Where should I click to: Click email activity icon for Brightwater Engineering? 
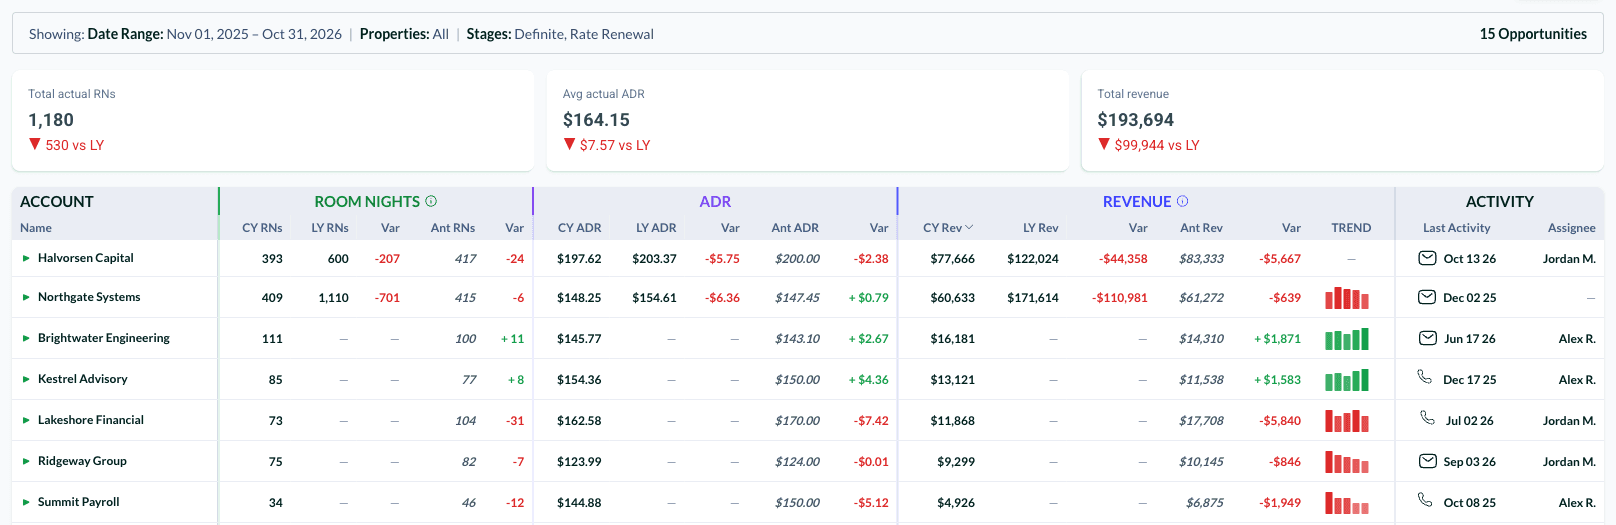[x=1427, y=338]
